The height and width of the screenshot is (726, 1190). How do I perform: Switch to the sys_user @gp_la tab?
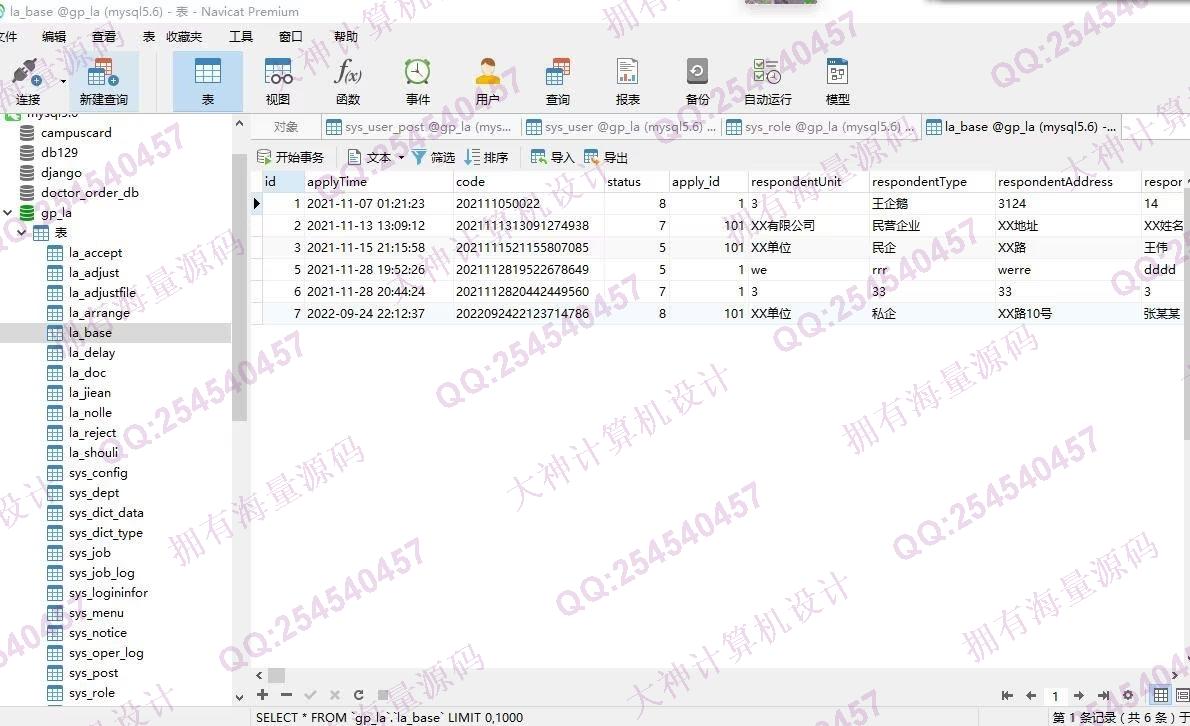(621, 127)
